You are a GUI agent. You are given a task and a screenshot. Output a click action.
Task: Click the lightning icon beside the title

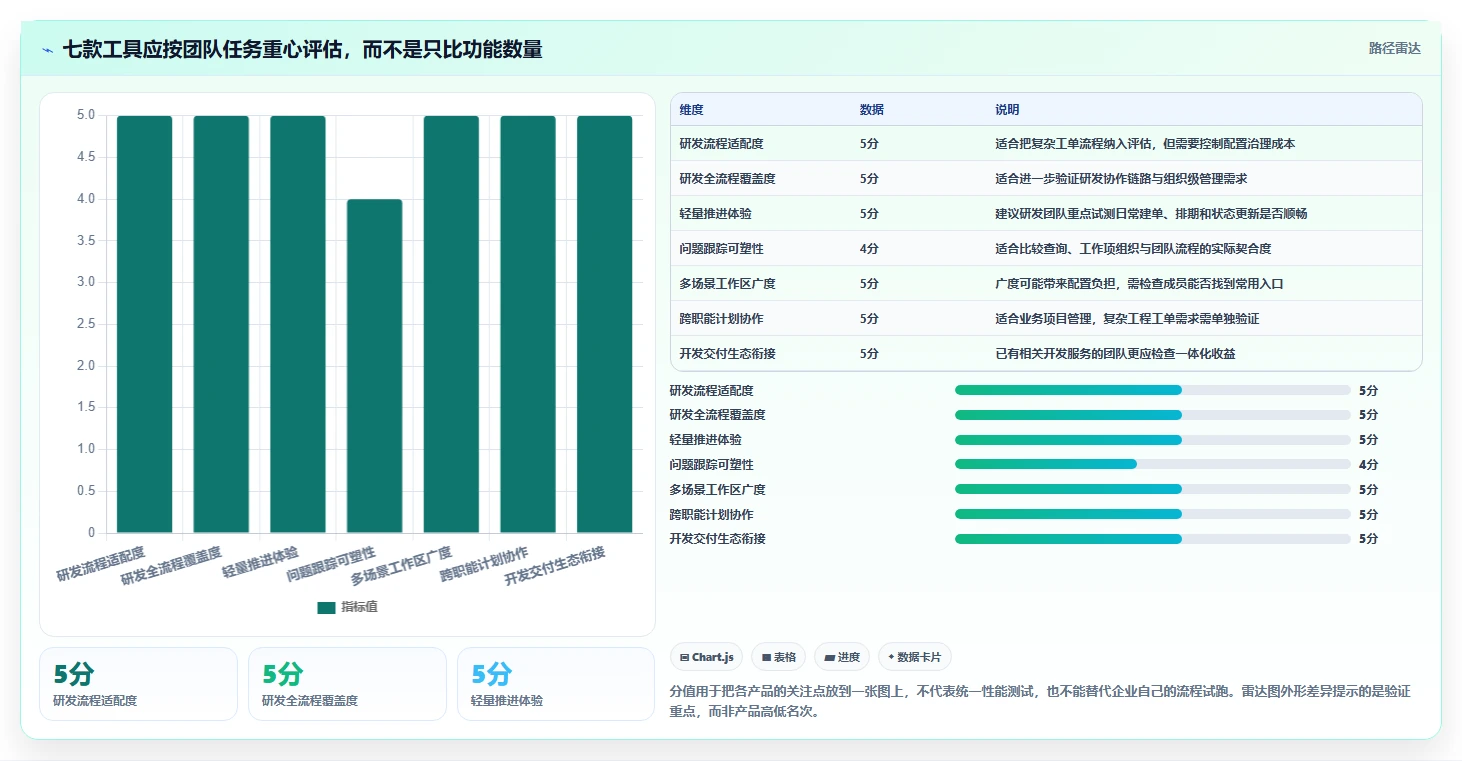click(x=47, y=49)
